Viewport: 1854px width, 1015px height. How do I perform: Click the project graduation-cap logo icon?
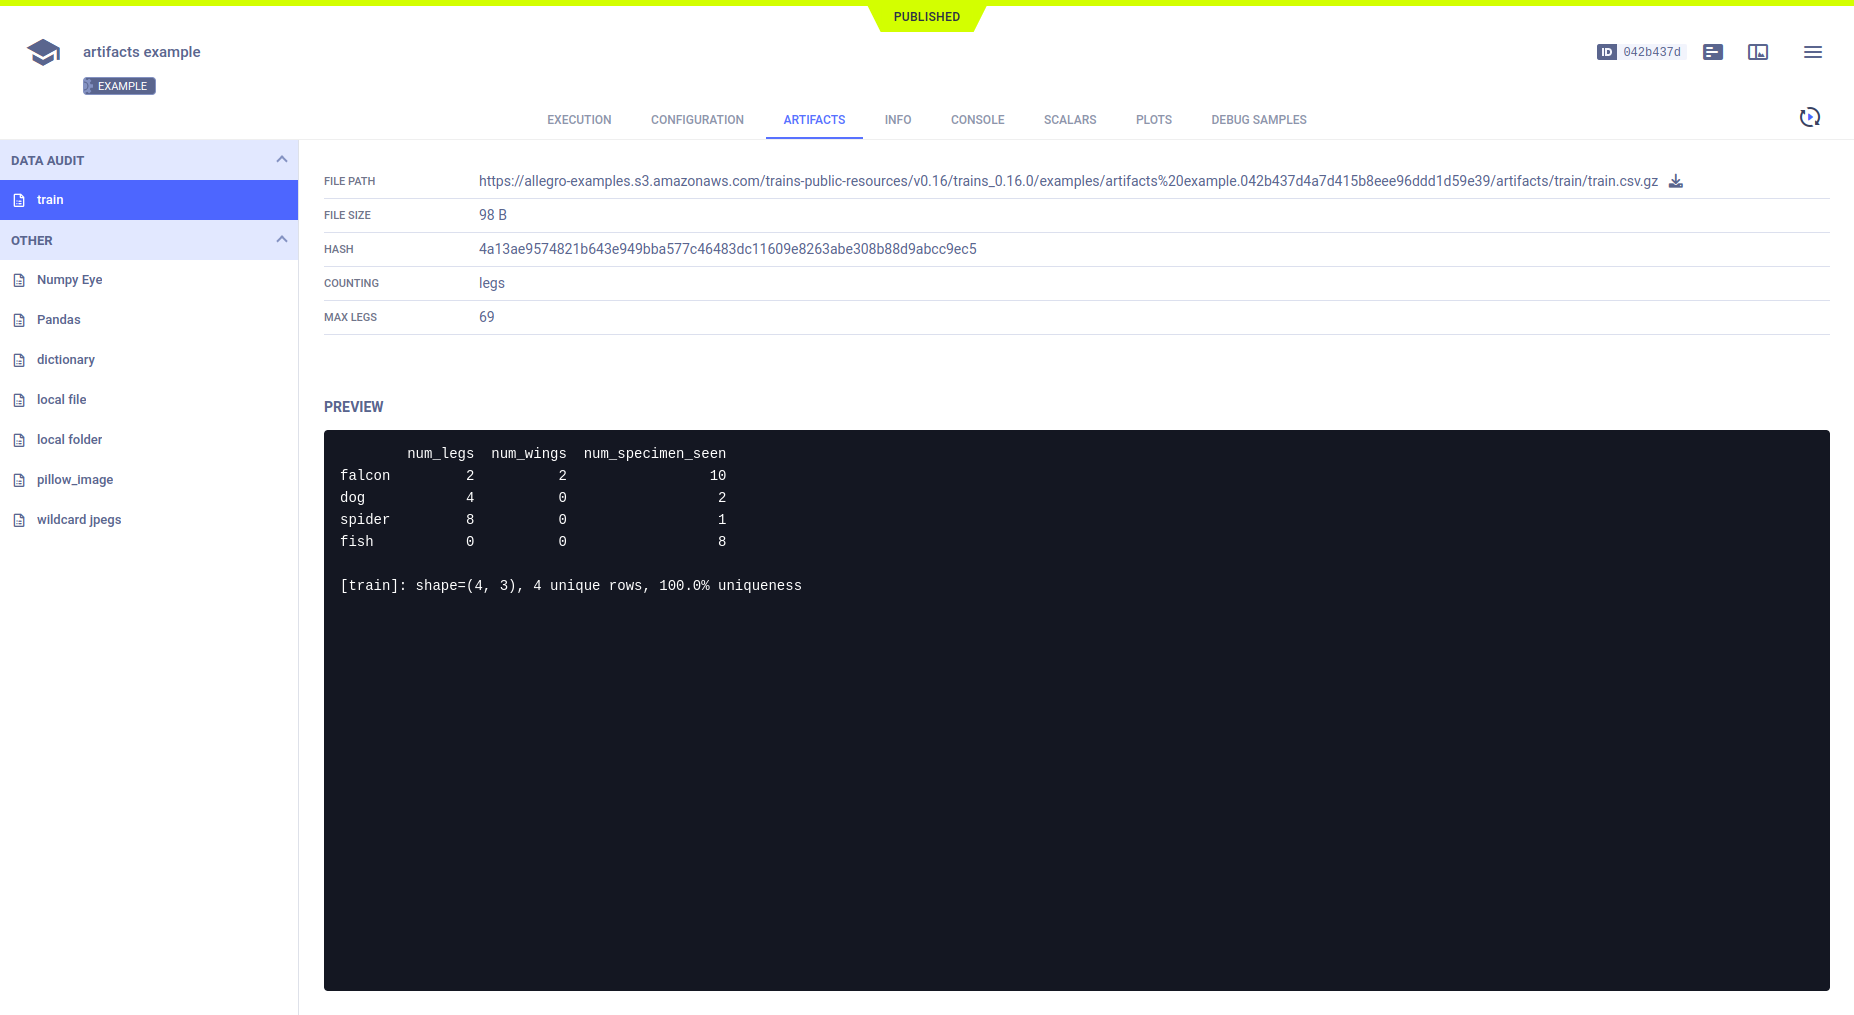pyautogui.click(x=43, y=51)
